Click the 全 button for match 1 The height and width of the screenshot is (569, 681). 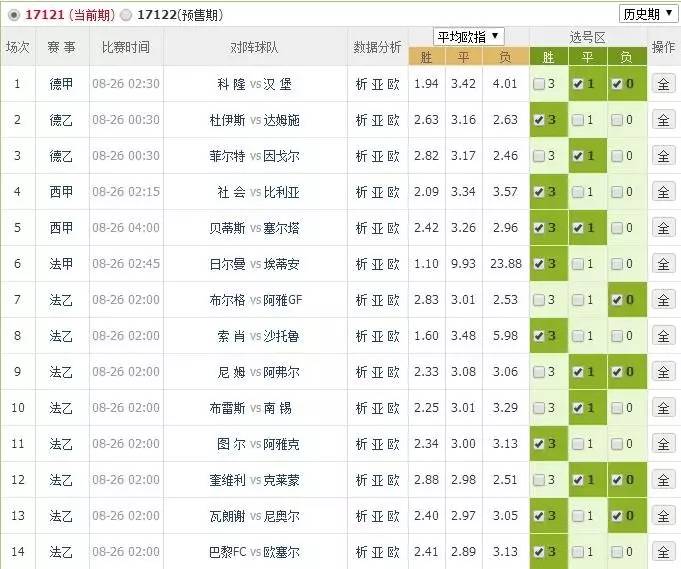pos(662,84)
